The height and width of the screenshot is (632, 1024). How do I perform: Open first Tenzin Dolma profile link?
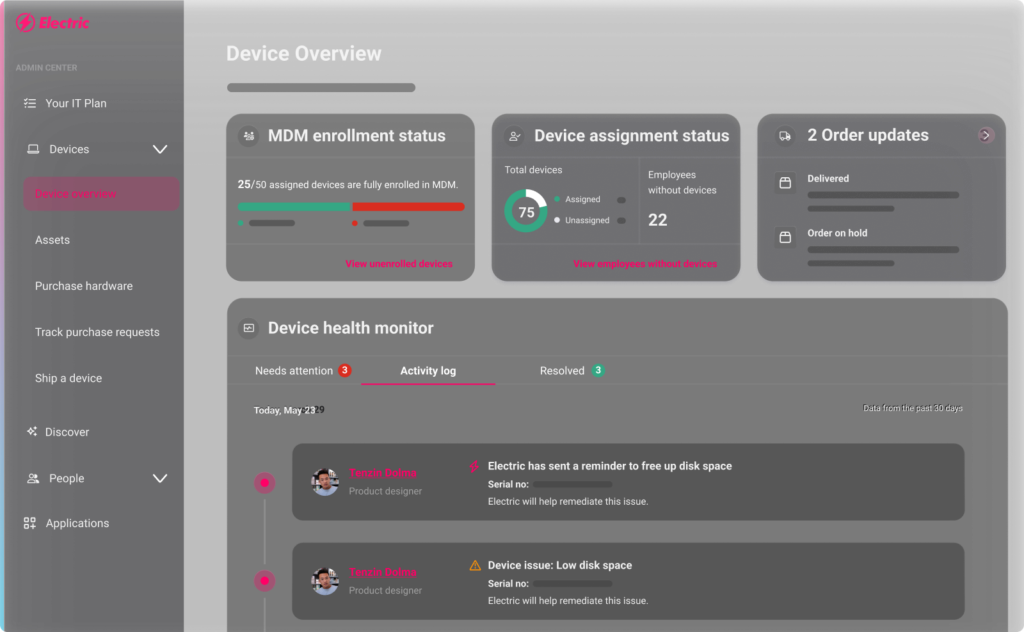coord(382,473)
